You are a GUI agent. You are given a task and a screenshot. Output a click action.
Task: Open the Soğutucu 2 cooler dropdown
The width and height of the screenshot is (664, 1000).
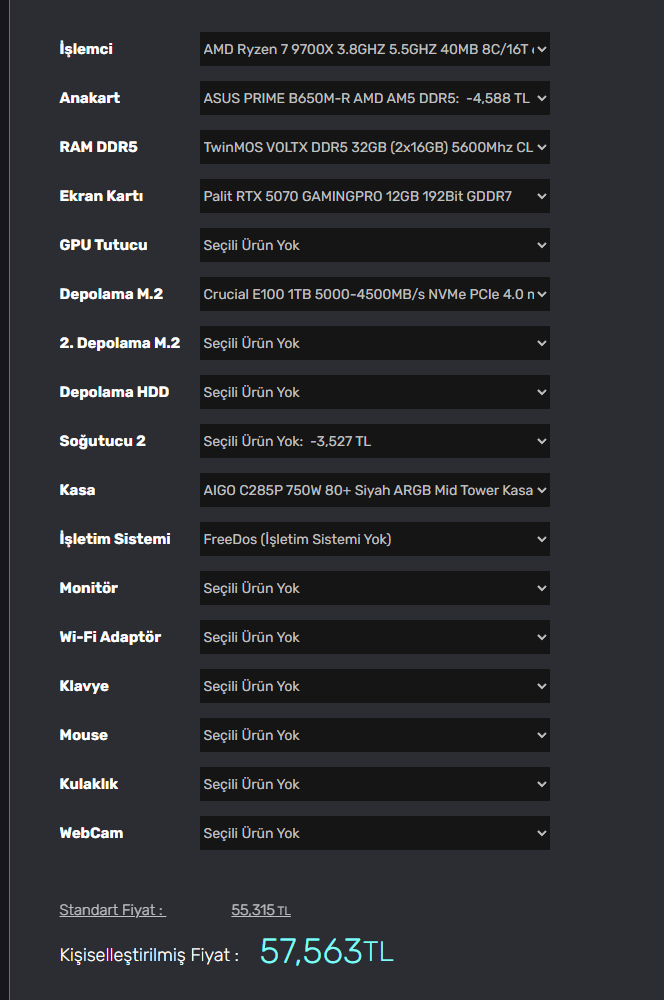pos(374,441)
